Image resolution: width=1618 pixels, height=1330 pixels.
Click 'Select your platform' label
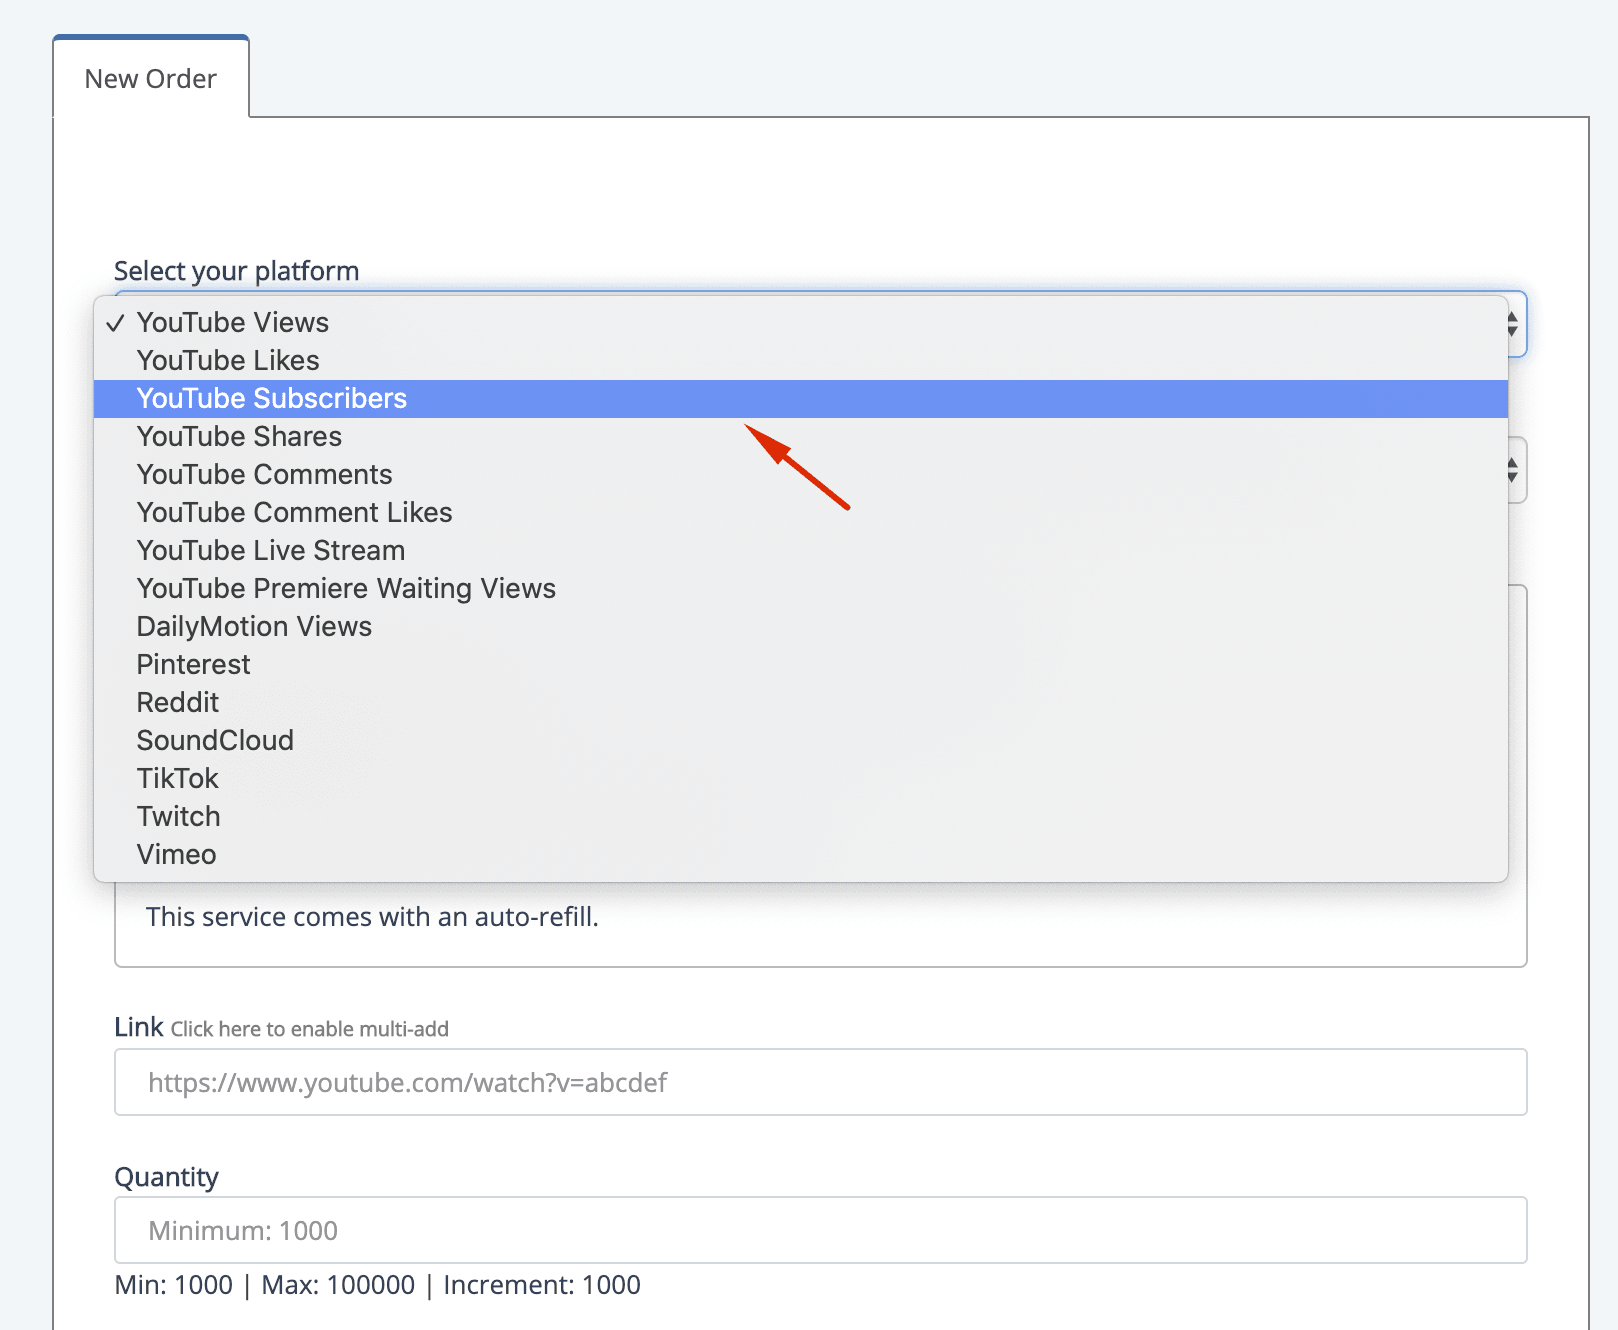[236, 271]
